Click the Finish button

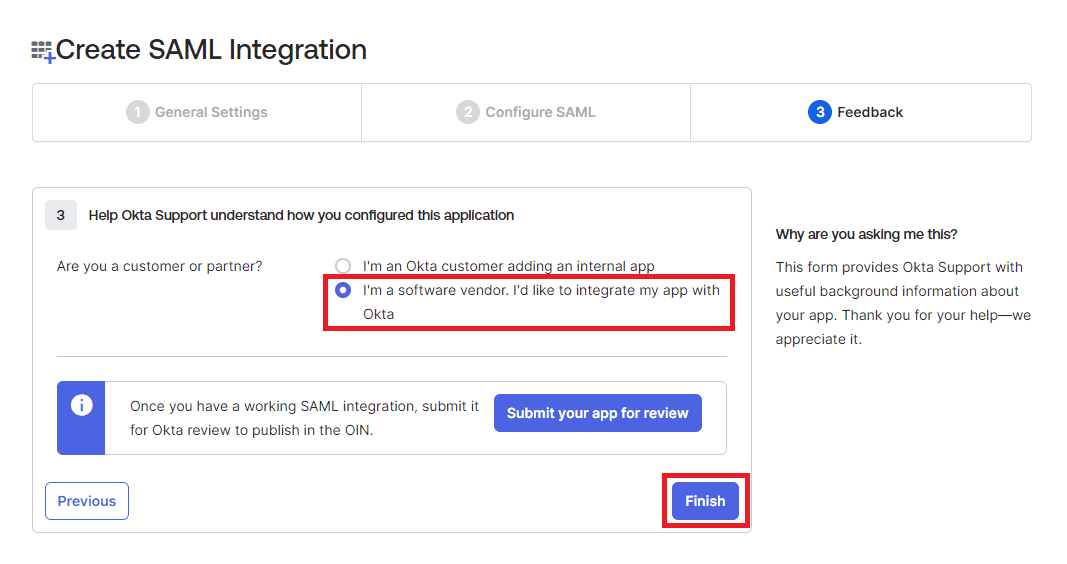pos(705,501)
